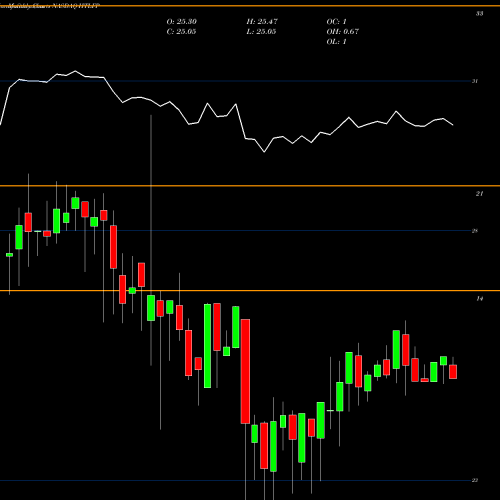
Task: Click the high price value 'H: 25.47'
Action: pyautogui.click(x=262, y=22)
